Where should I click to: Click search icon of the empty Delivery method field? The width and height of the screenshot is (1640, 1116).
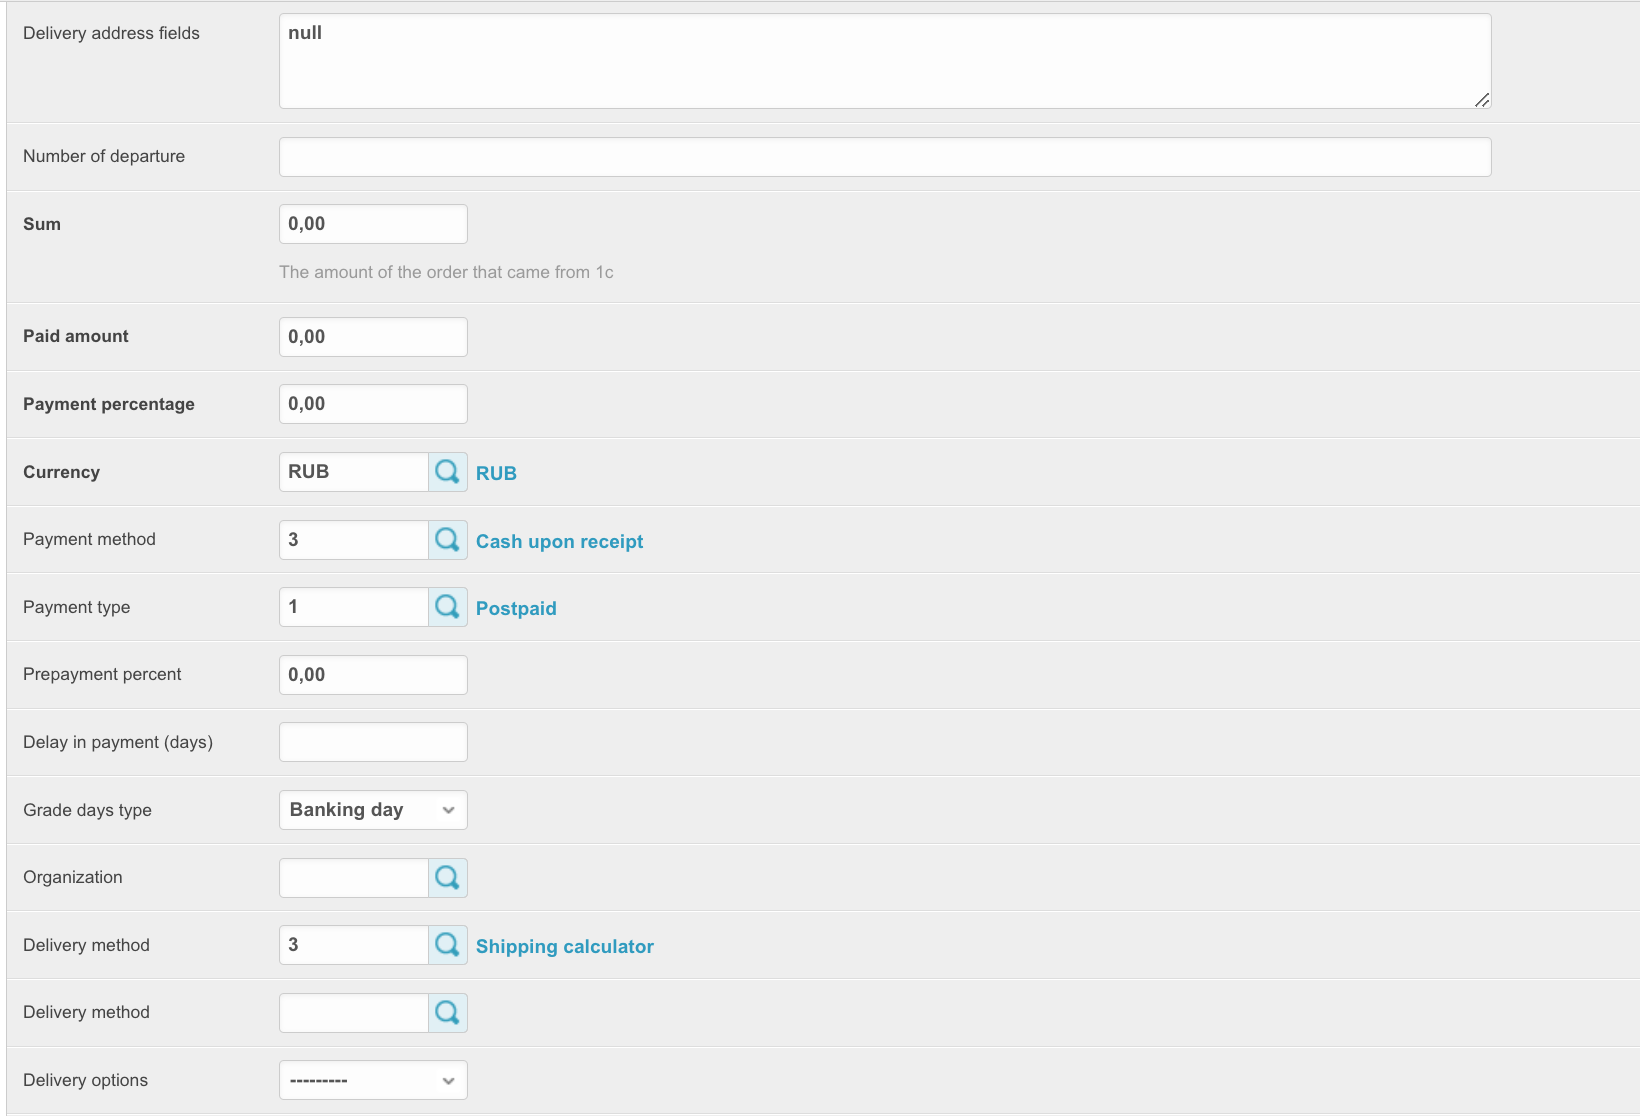pyautogui.click(x=447, y=1013)
